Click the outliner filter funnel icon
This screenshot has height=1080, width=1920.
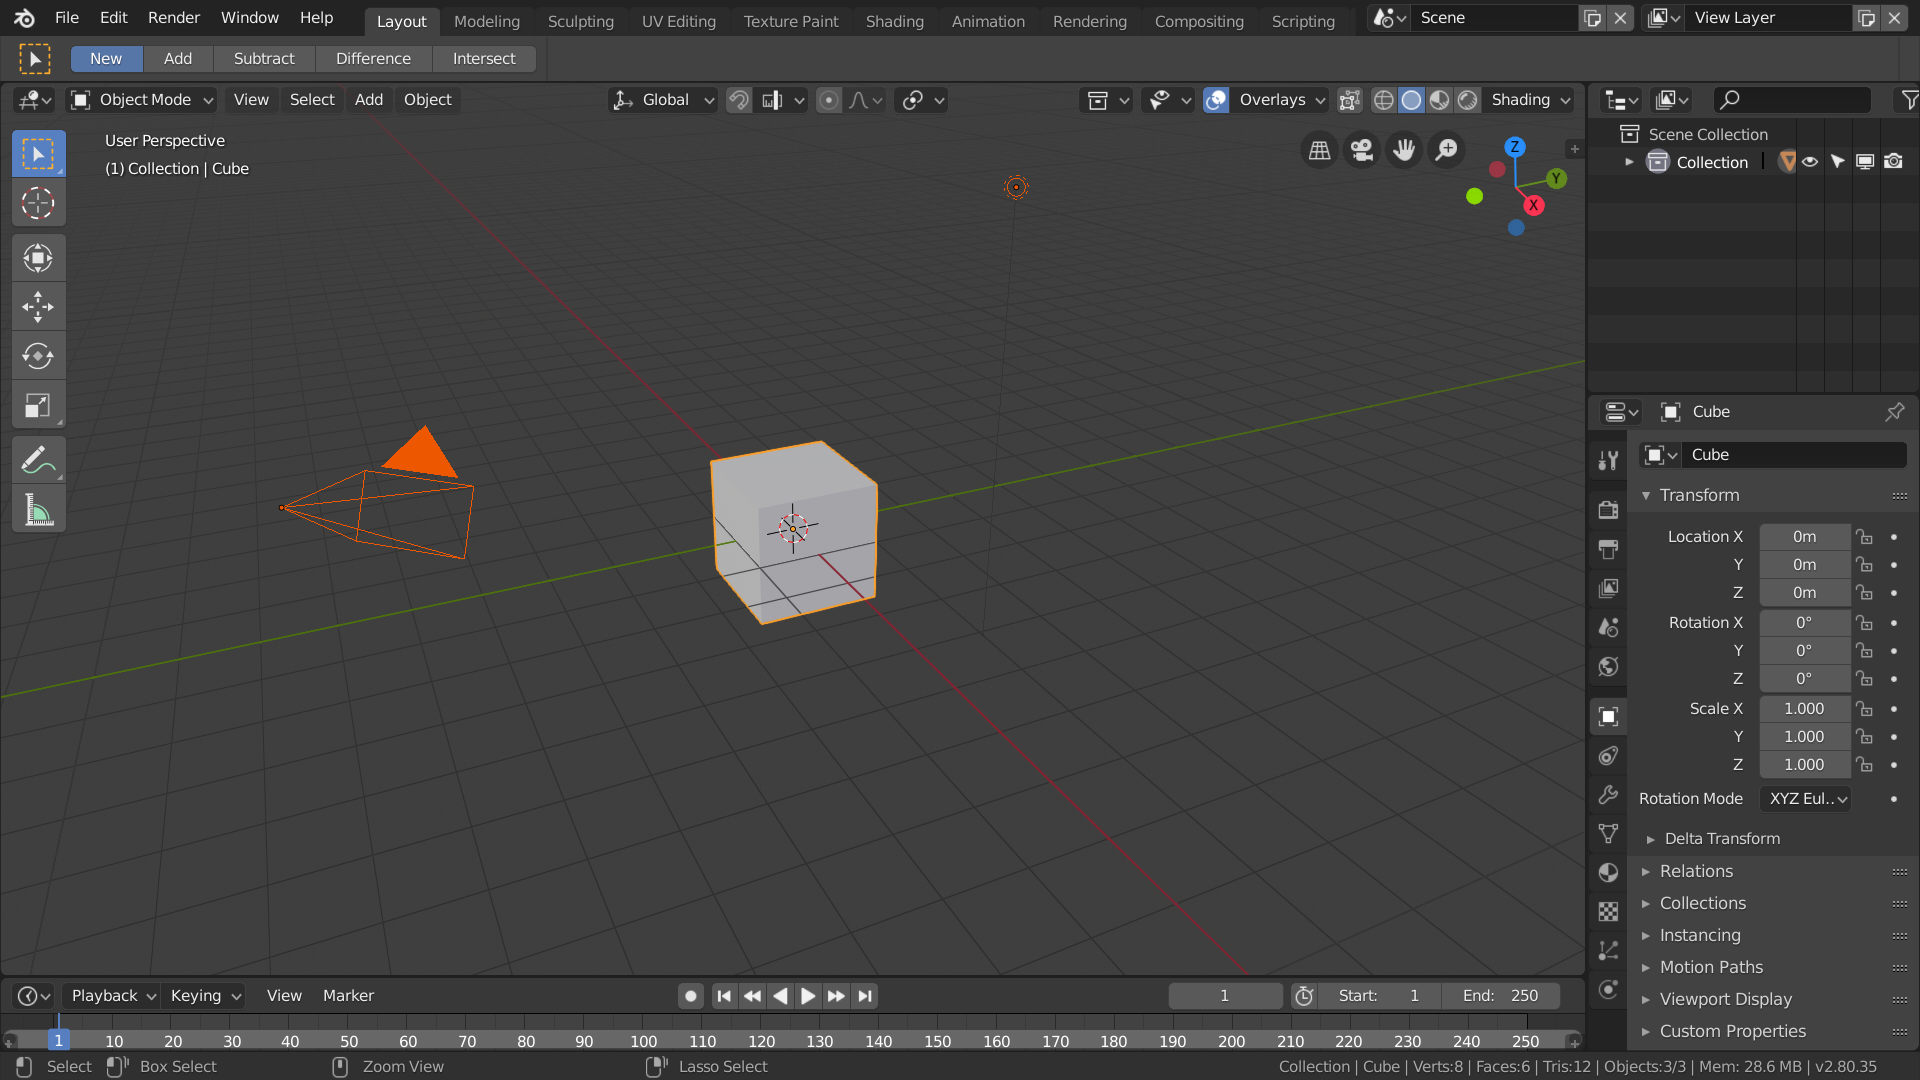[1909, 100]
